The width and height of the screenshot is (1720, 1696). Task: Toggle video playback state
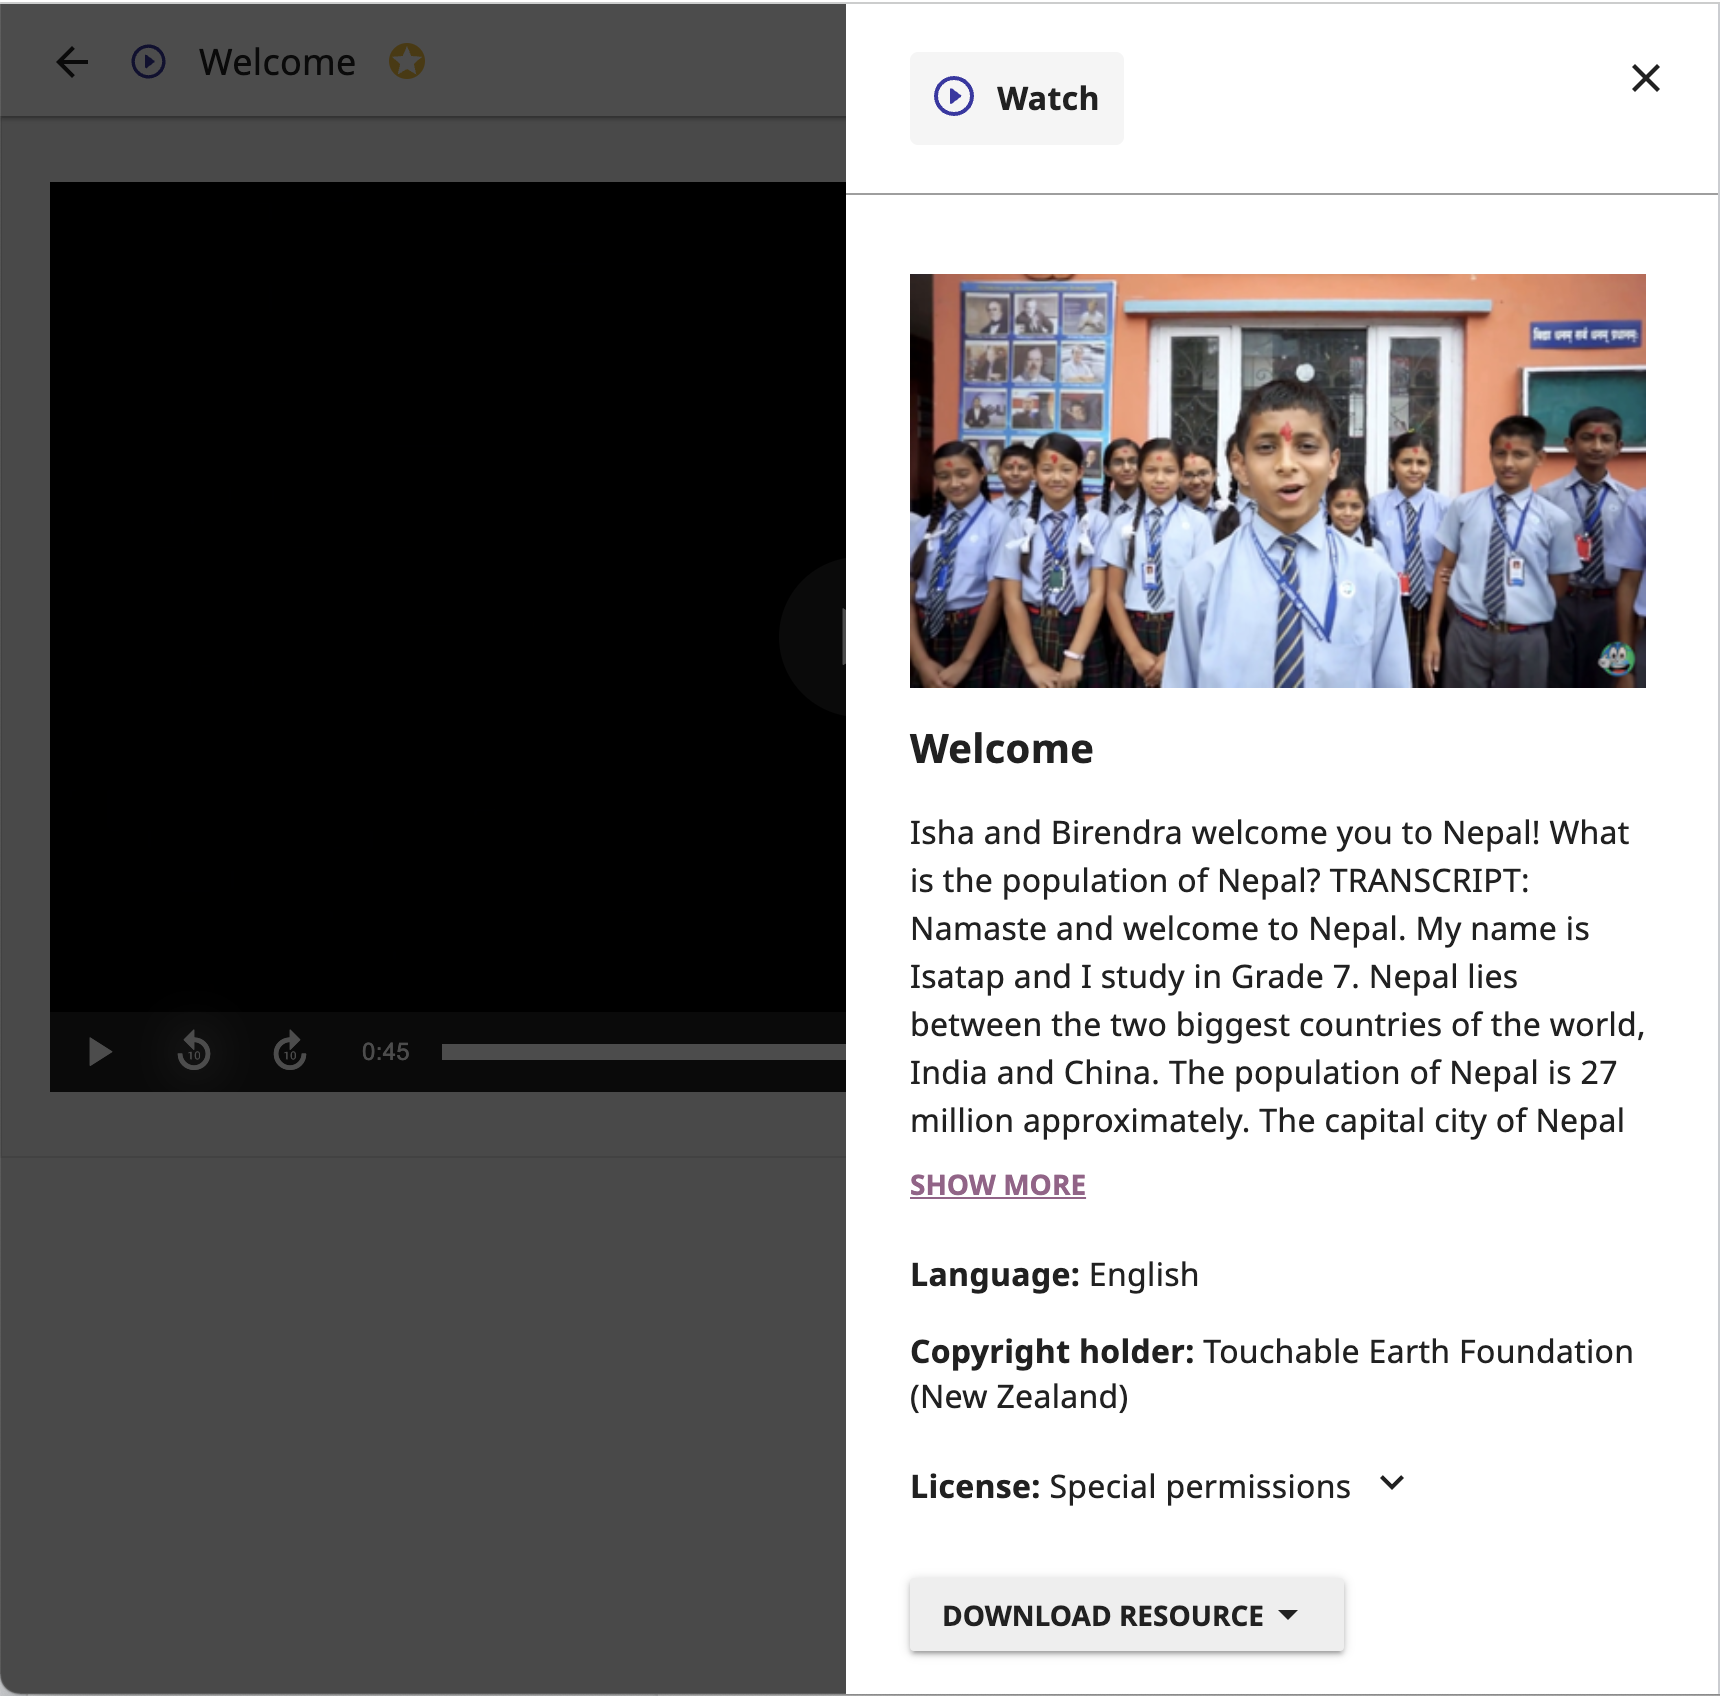(x=99, y=1051)
